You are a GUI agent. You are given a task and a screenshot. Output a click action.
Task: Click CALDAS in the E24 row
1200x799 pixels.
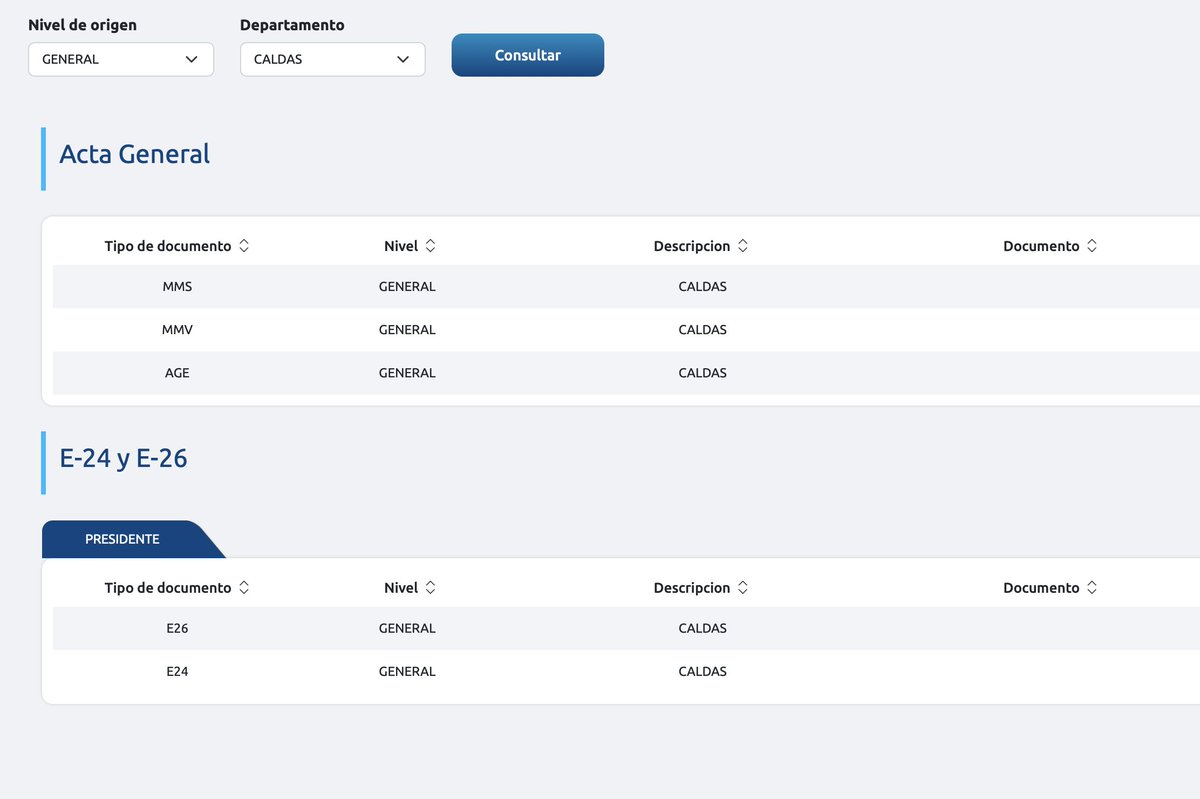click(702, 672)
